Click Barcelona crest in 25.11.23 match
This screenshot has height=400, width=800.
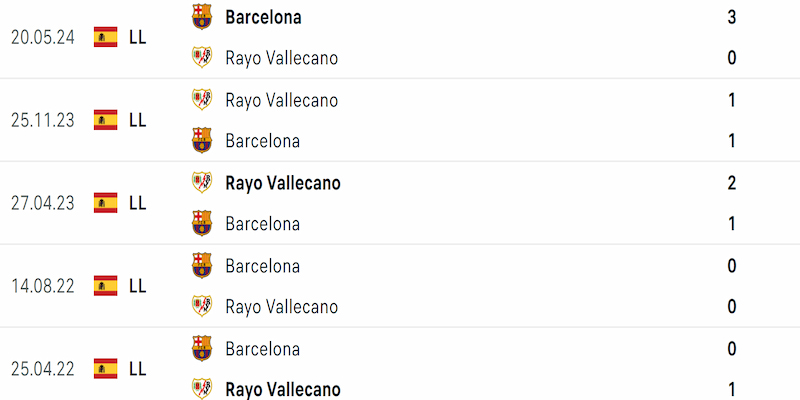202,140
